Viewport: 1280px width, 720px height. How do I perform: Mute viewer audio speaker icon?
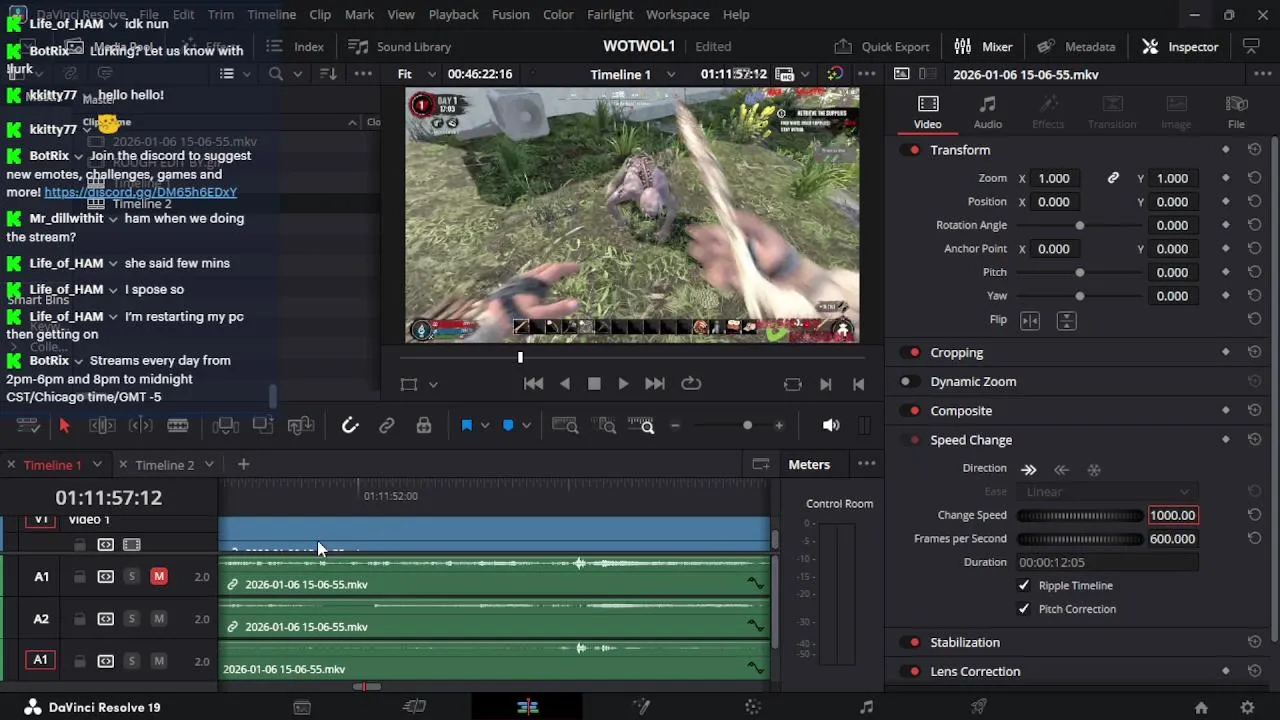(831, 425)
